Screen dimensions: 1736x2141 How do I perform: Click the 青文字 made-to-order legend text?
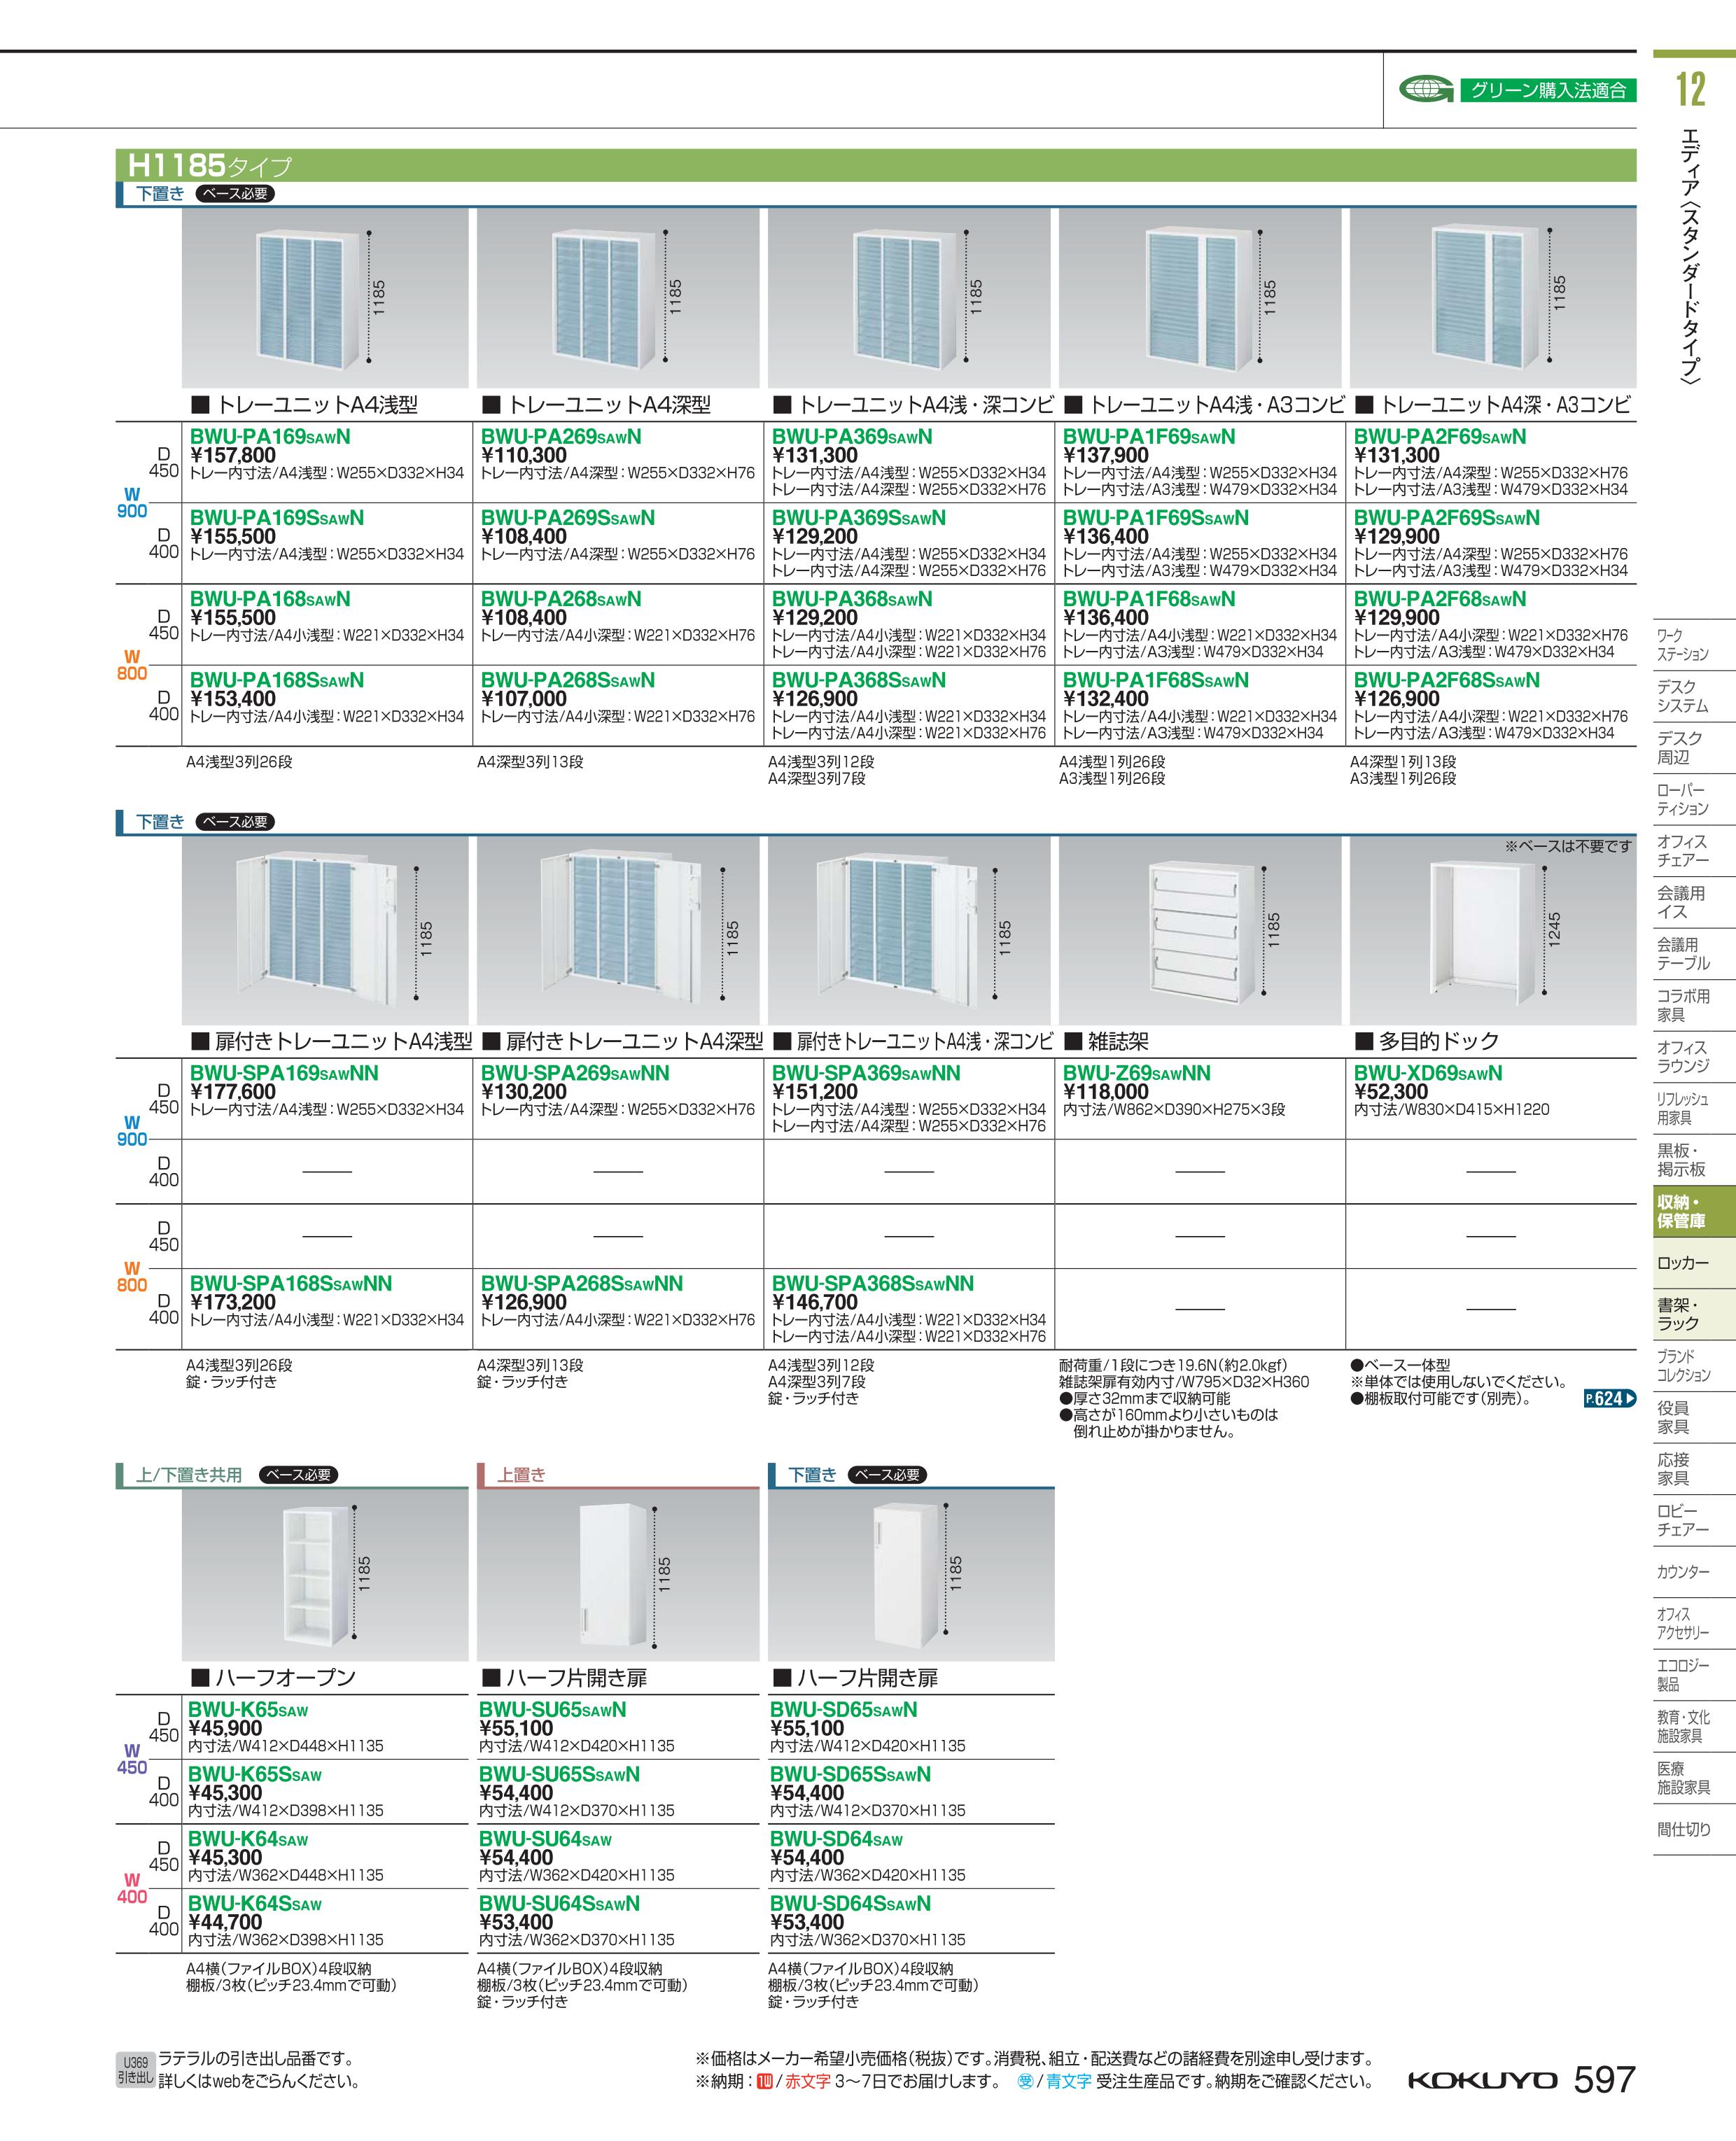[x=1068, y=2081]
